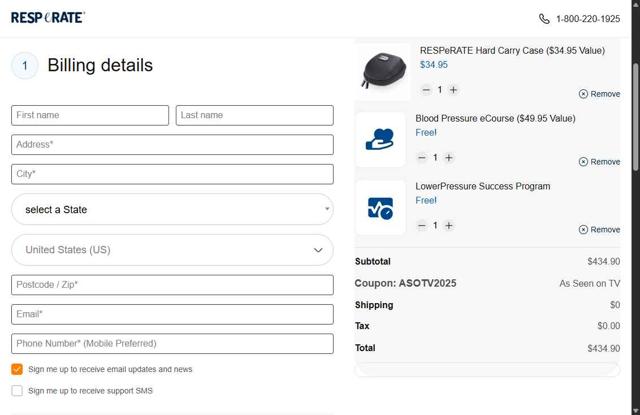Viewport: 640px width, 415px height.
Task: Click the RESPeRATE logo
Action: click(48, 18)
